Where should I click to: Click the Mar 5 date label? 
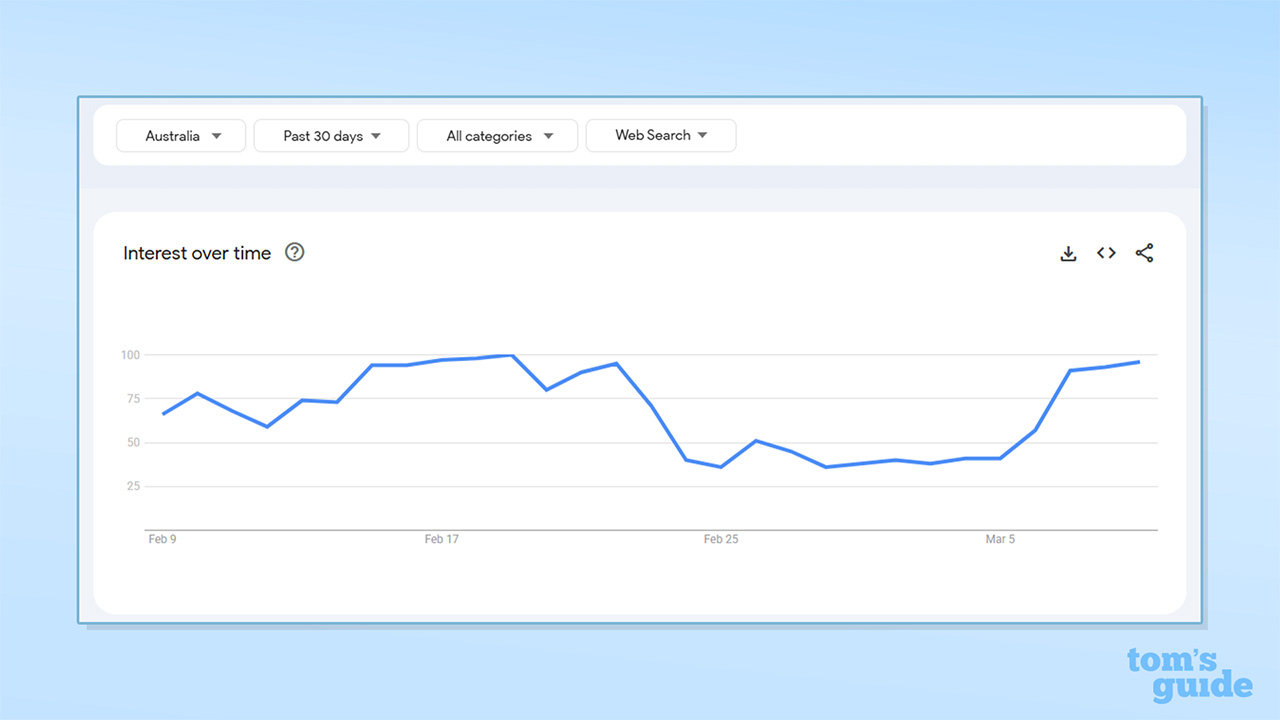1000,539
